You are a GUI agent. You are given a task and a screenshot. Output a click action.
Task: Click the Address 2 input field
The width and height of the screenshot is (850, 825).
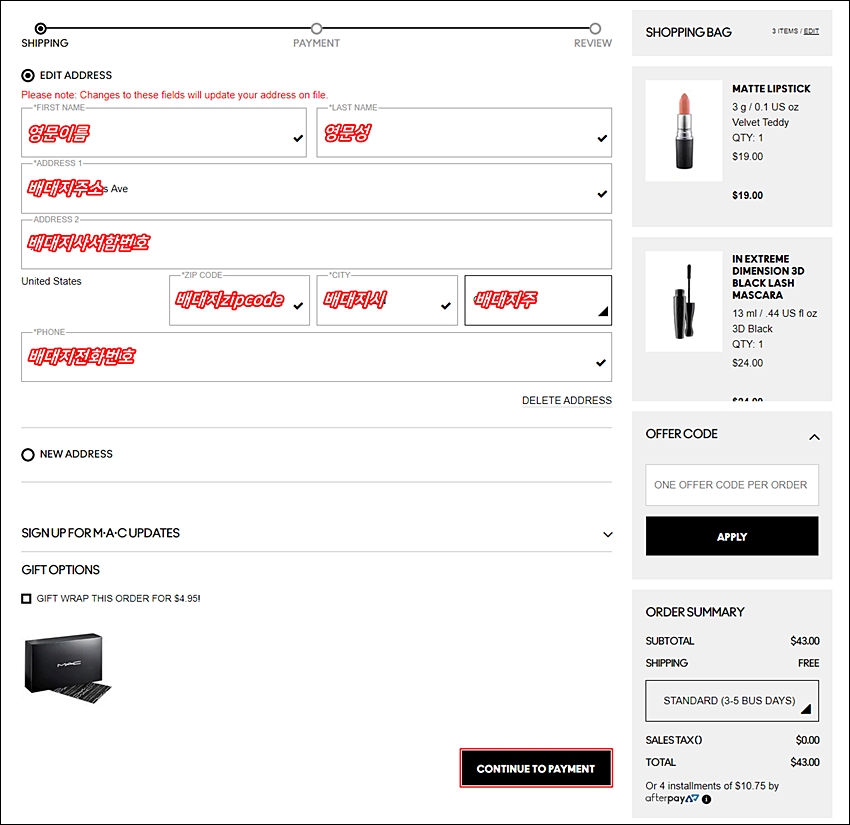point(317,244)
